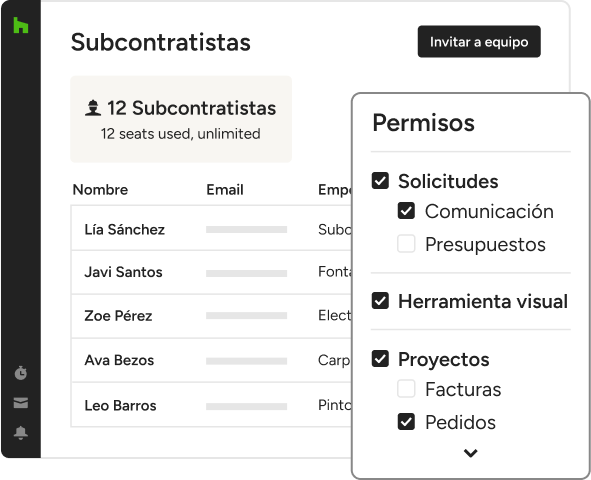Uncheck the Pedidos checkbox
This screenshot has height=480, width=591.
406,422
